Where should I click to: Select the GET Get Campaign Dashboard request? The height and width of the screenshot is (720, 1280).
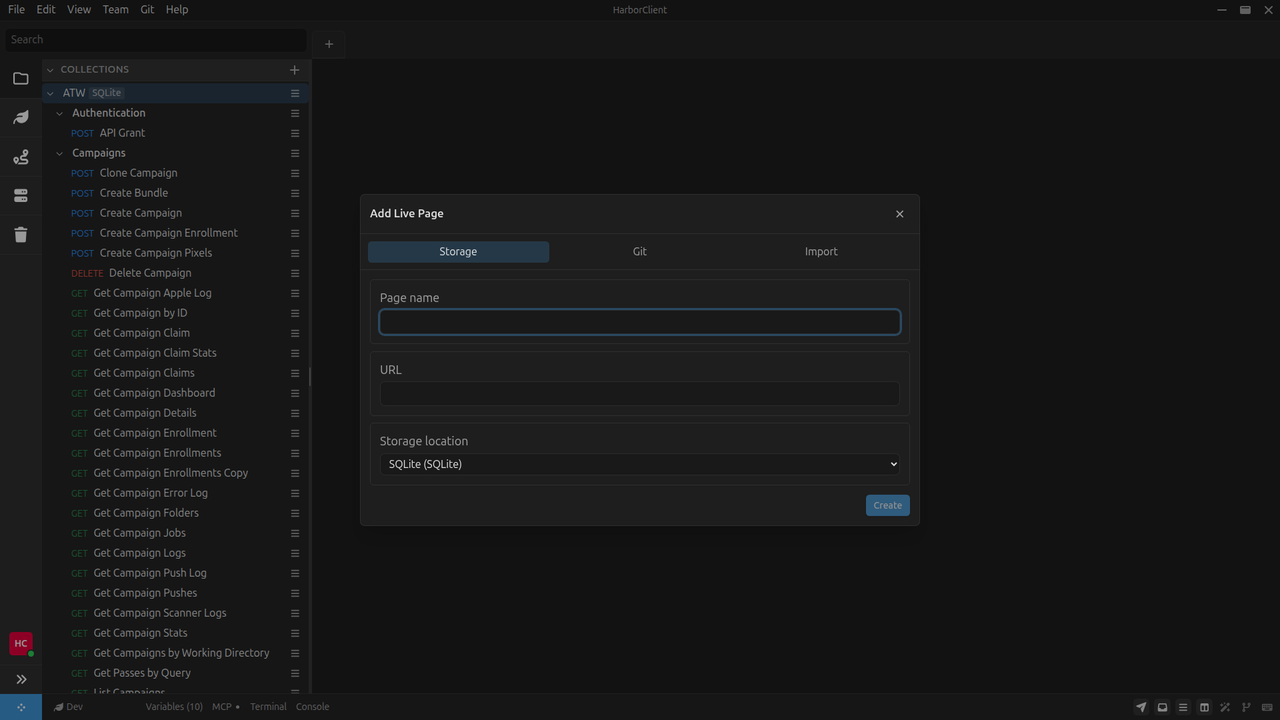click(x=176, y=393)
